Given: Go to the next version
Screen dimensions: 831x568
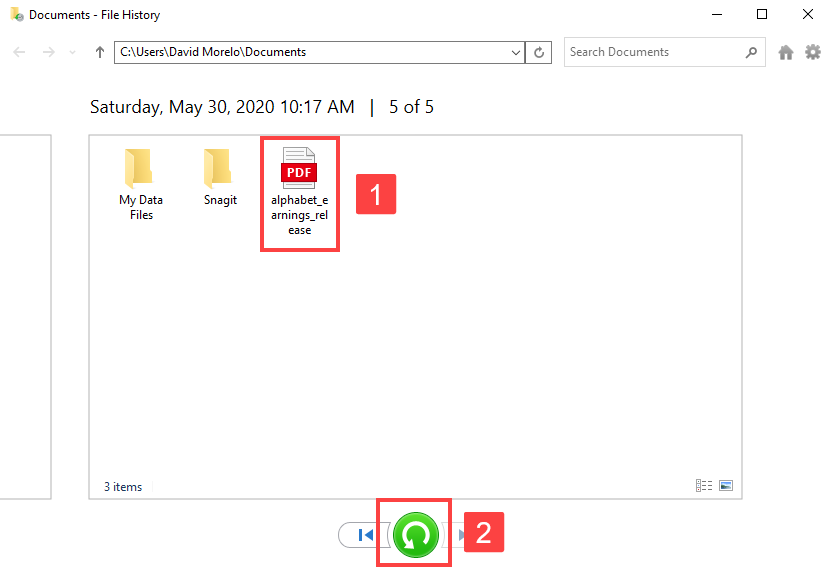Looking at the screenshot, I should [x=460, y=535].
